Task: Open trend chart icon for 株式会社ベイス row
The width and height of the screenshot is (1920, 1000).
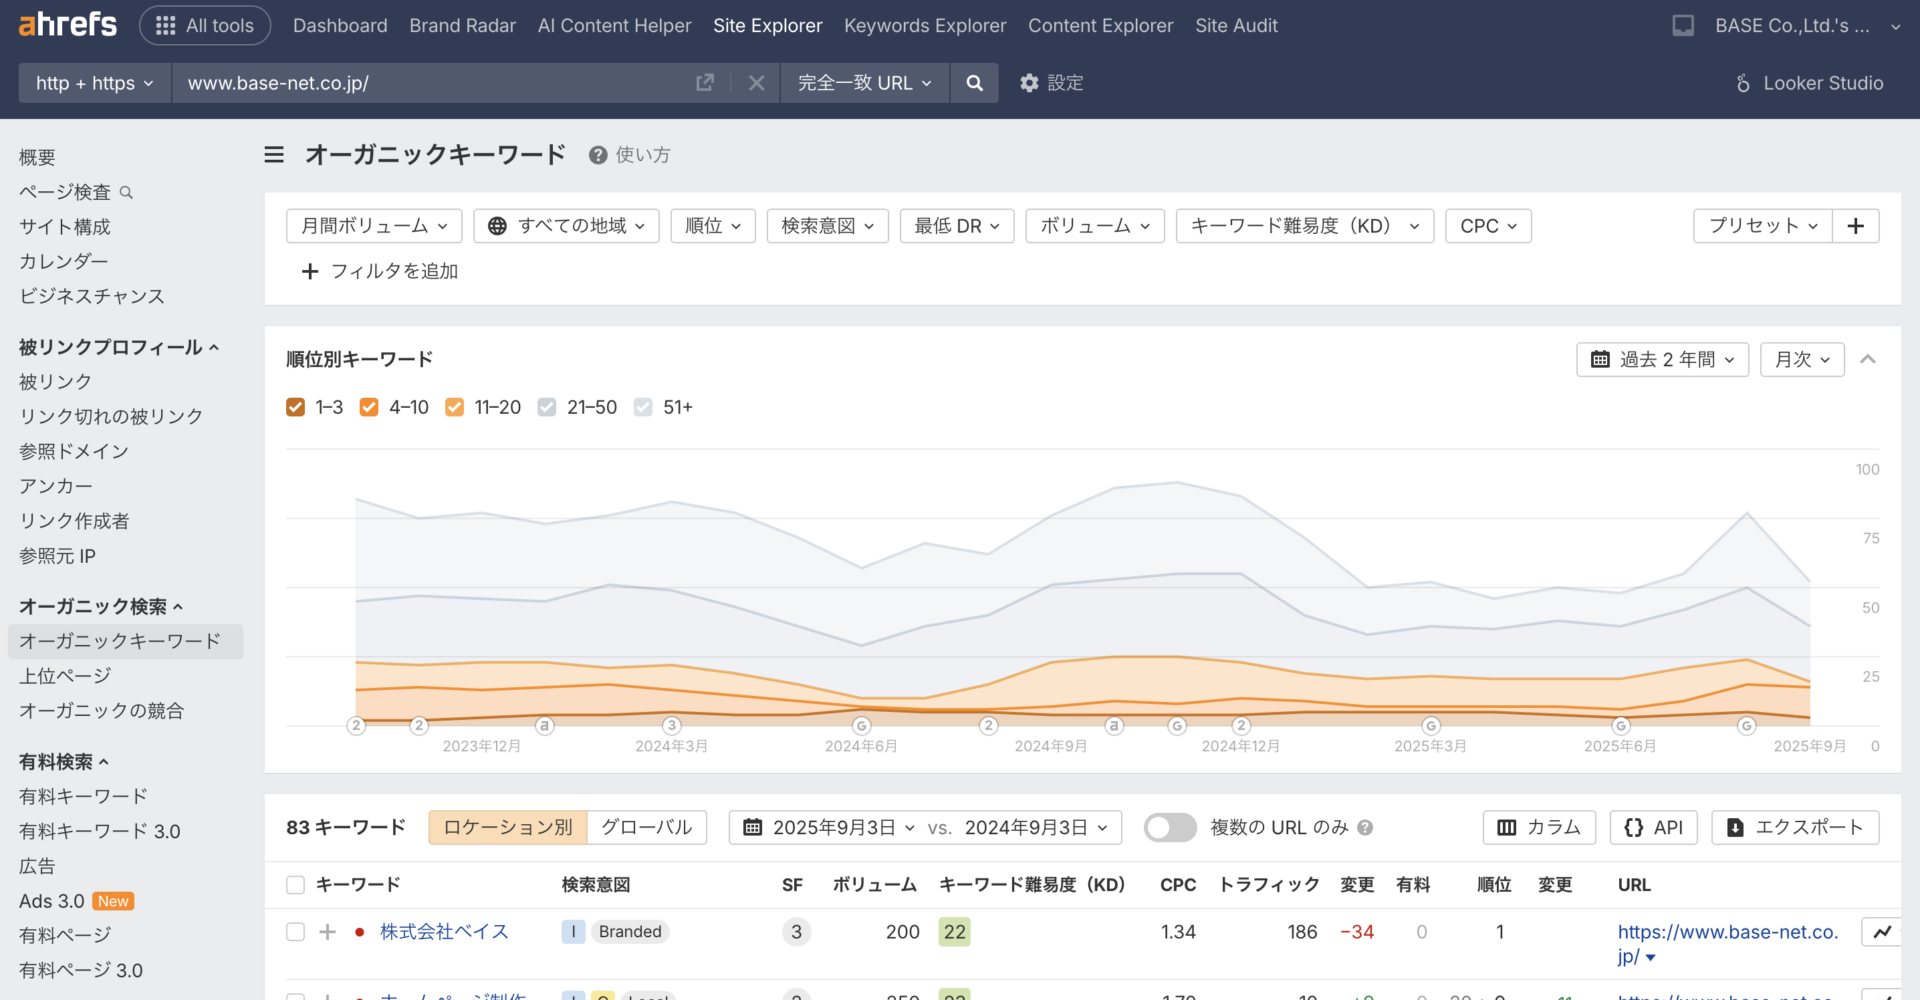Action: click(1882, 932)
